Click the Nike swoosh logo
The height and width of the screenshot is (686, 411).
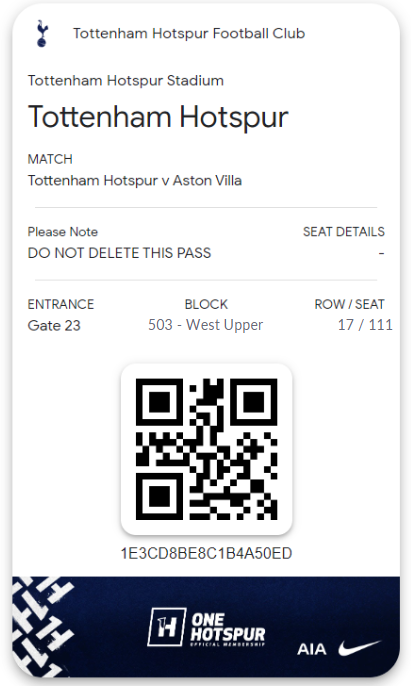(360, 648)
